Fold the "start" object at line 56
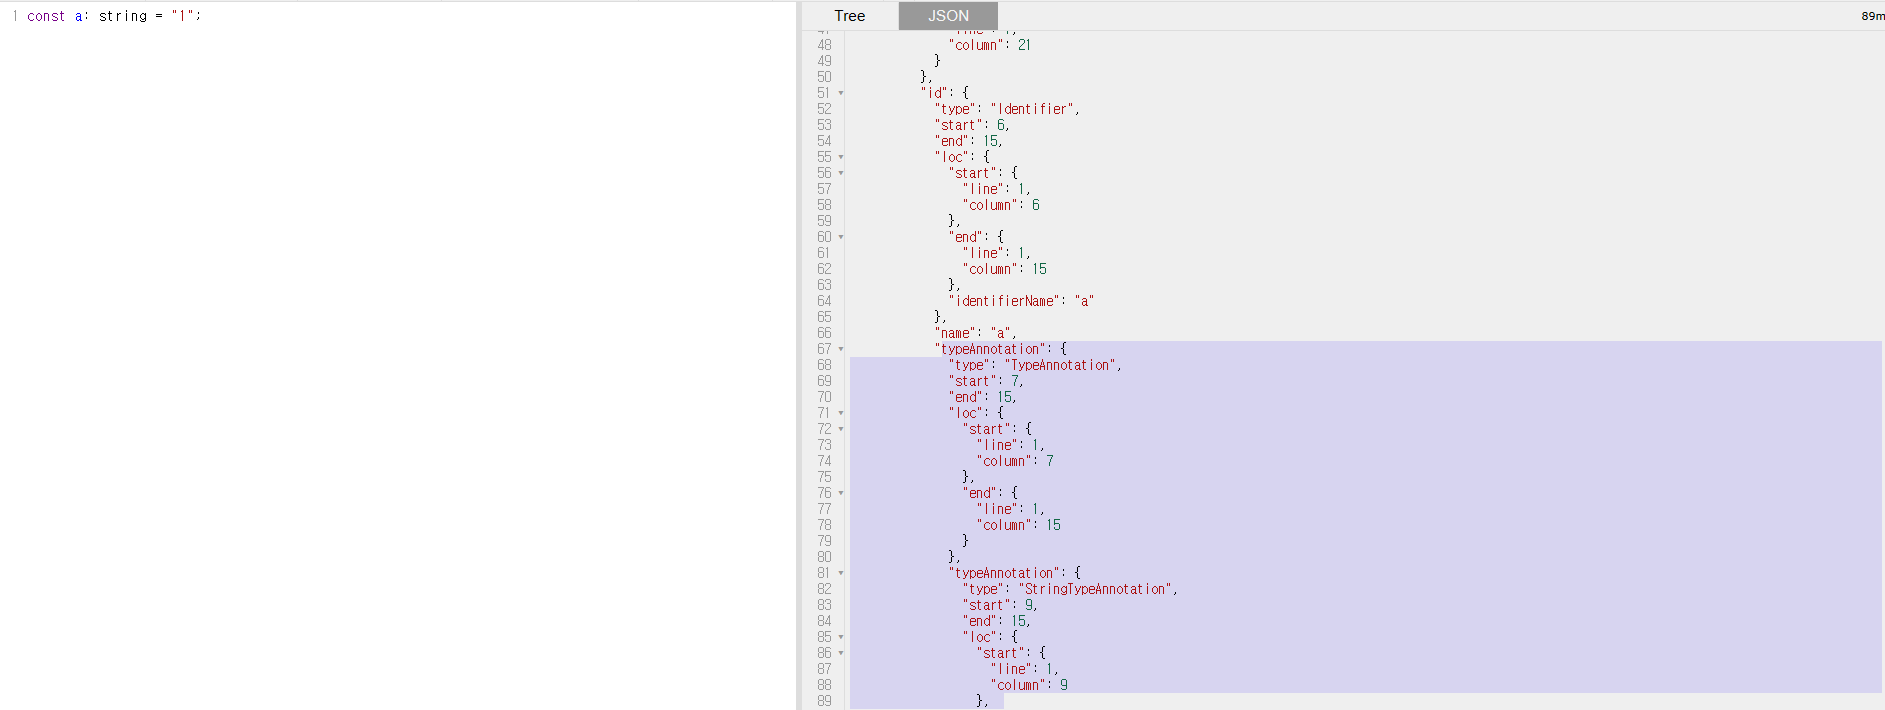Screen dimensions: 1885x710 pos(841,173)
